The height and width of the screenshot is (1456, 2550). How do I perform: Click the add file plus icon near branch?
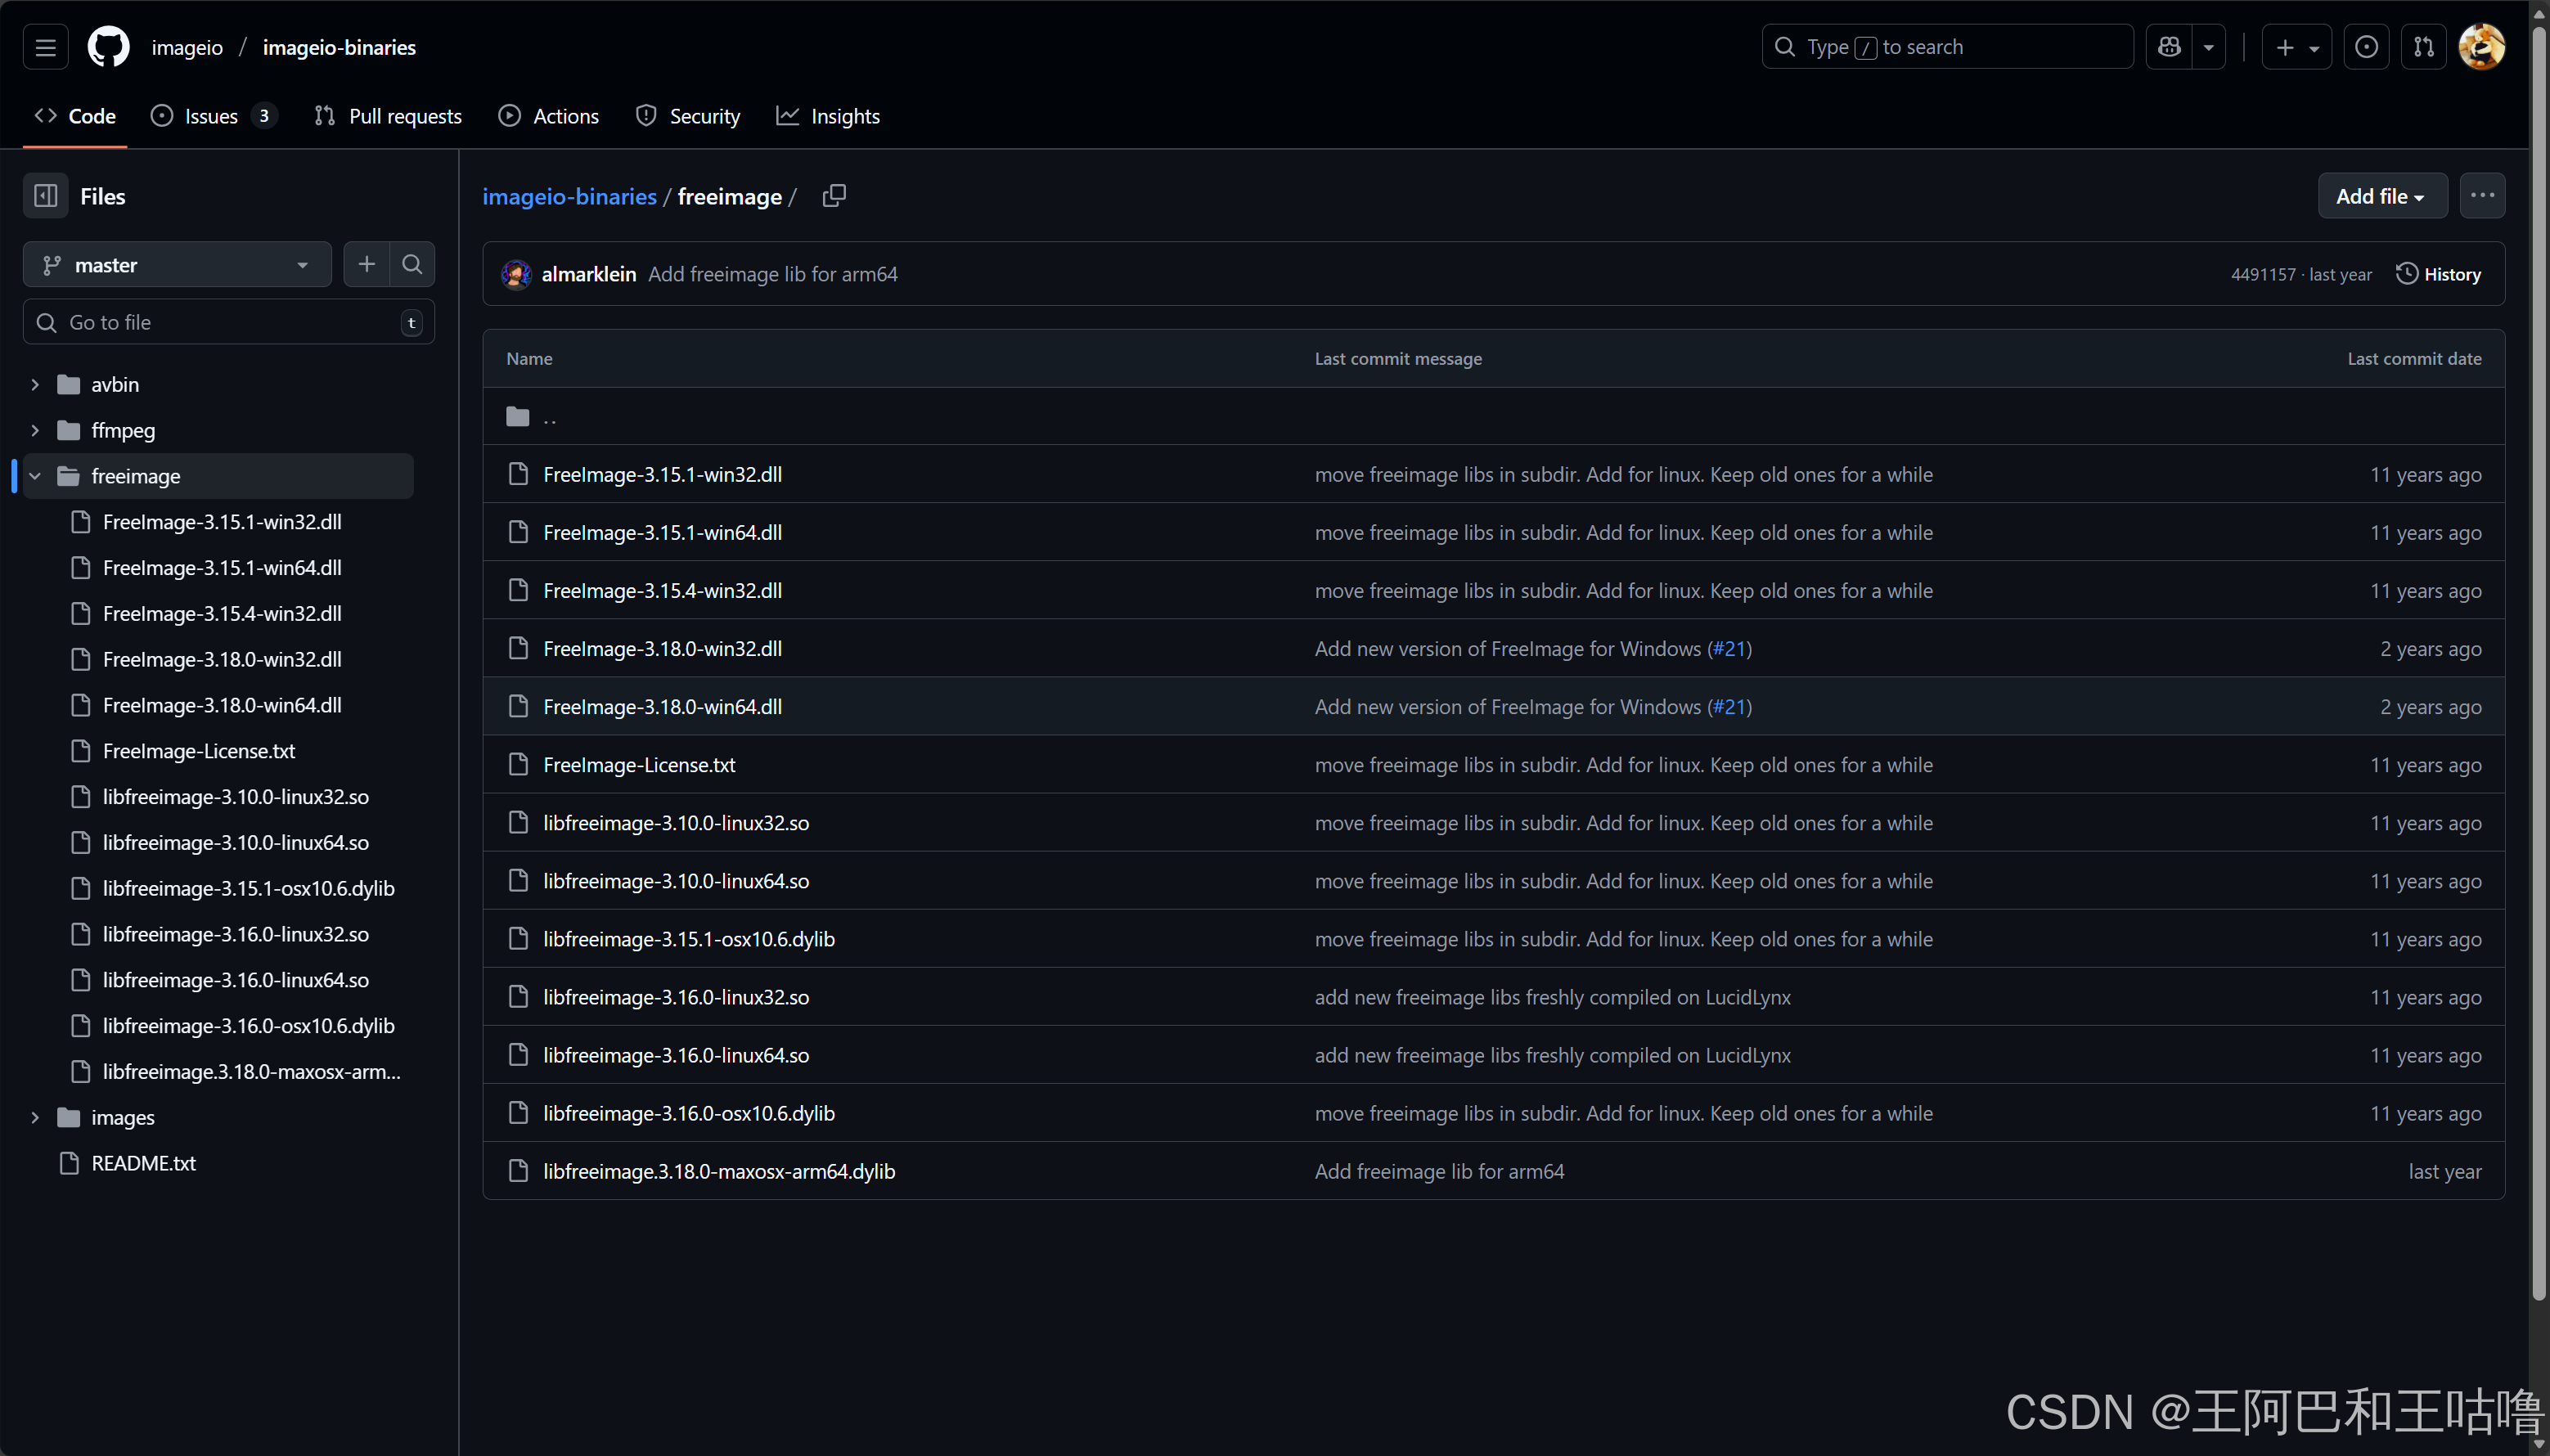367,264
